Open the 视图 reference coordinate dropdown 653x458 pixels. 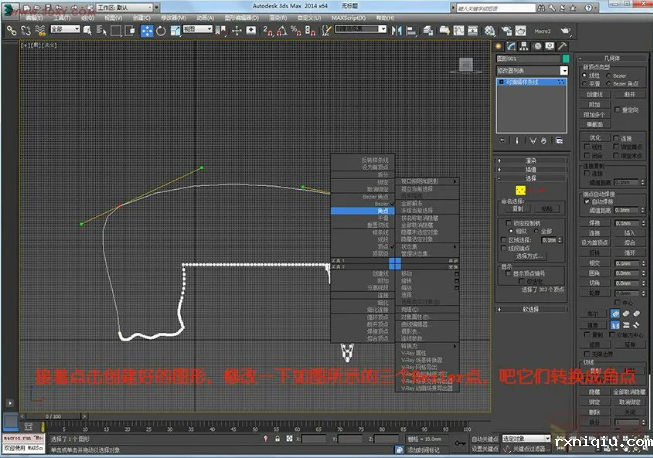tap(198, 29)
